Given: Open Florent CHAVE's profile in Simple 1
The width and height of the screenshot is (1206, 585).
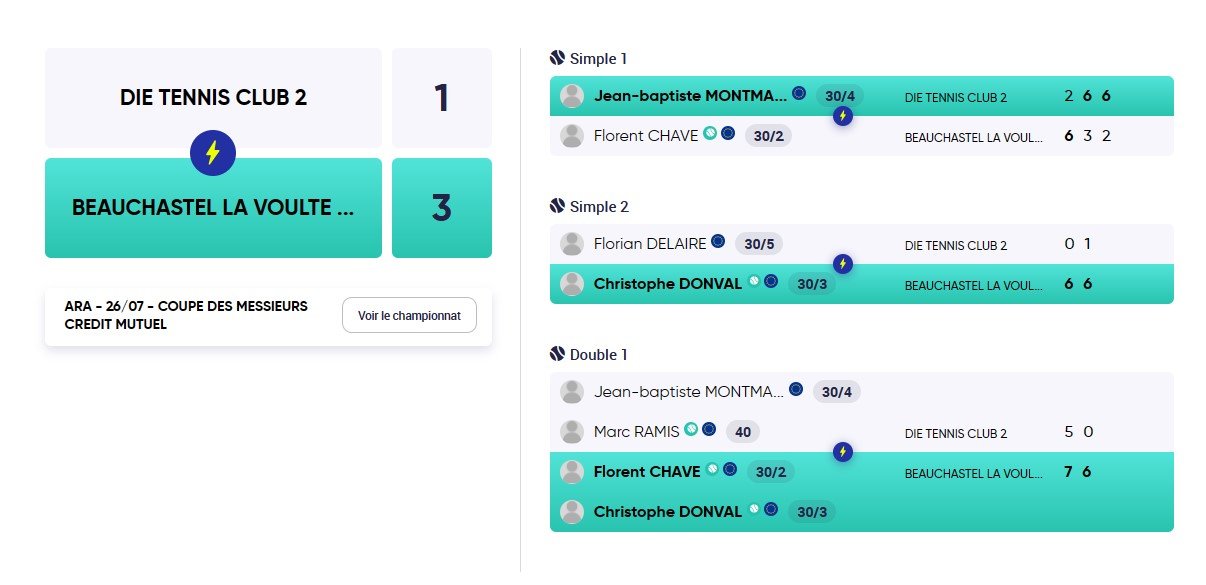Looking at the screenshot, I should [646, 136].
